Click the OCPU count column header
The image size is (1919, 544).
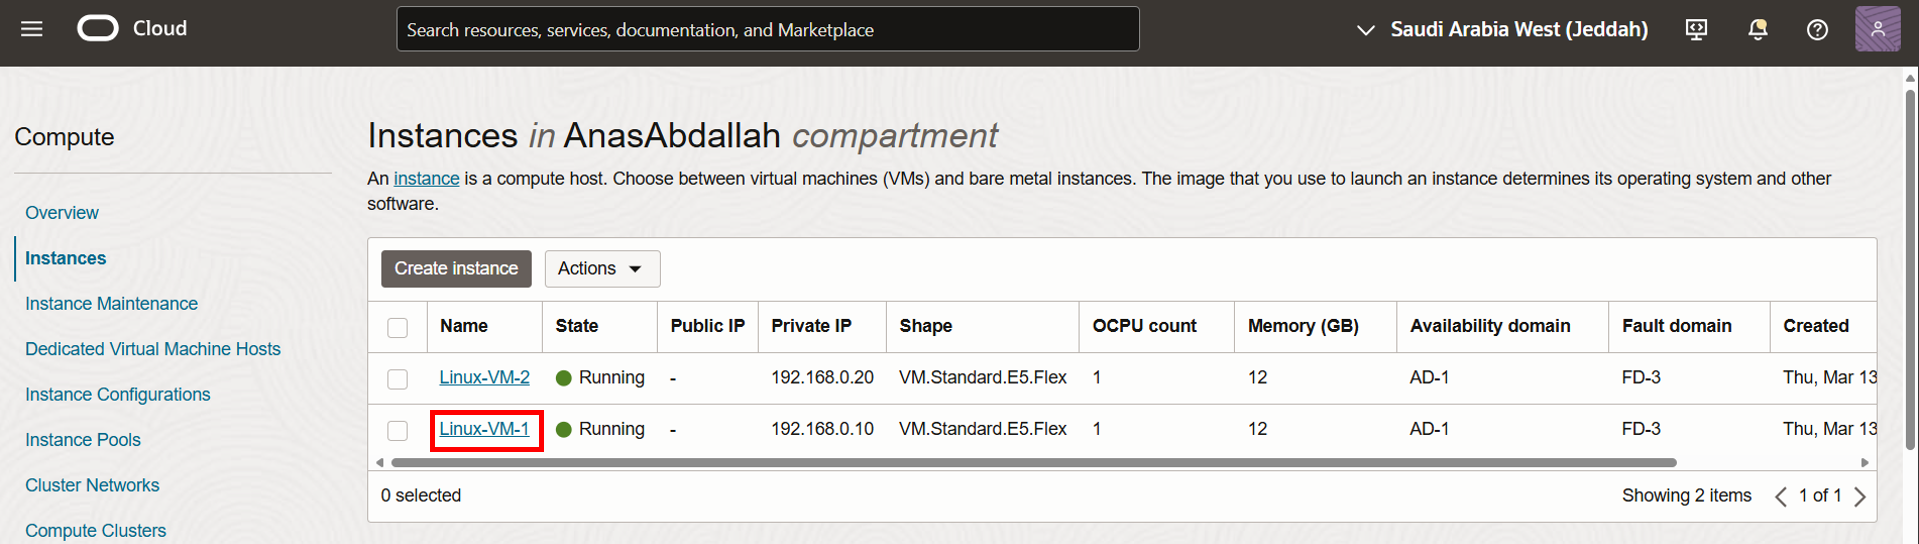click(1145, 326)
